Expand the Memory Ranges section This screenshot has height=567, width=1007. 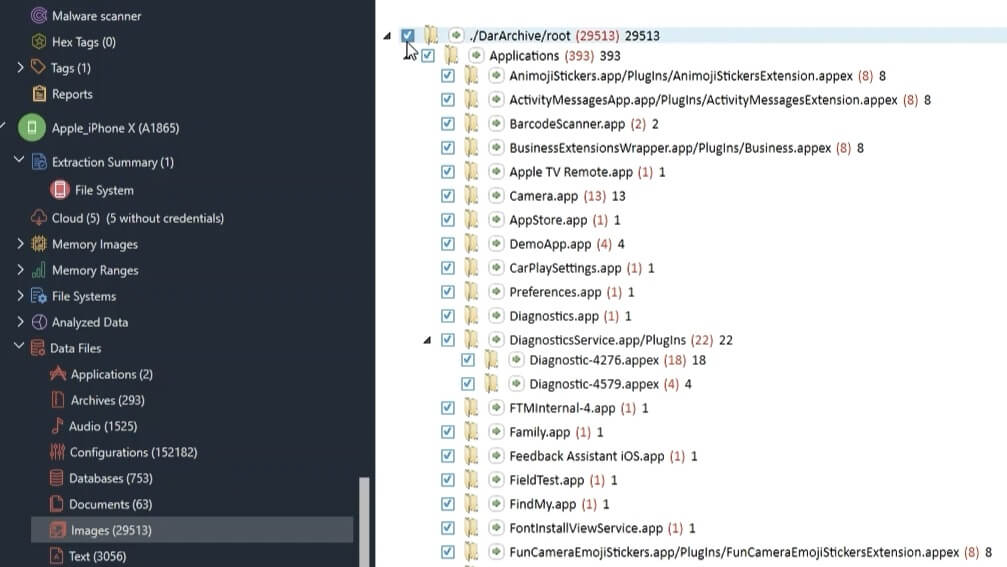click(20, 270)
